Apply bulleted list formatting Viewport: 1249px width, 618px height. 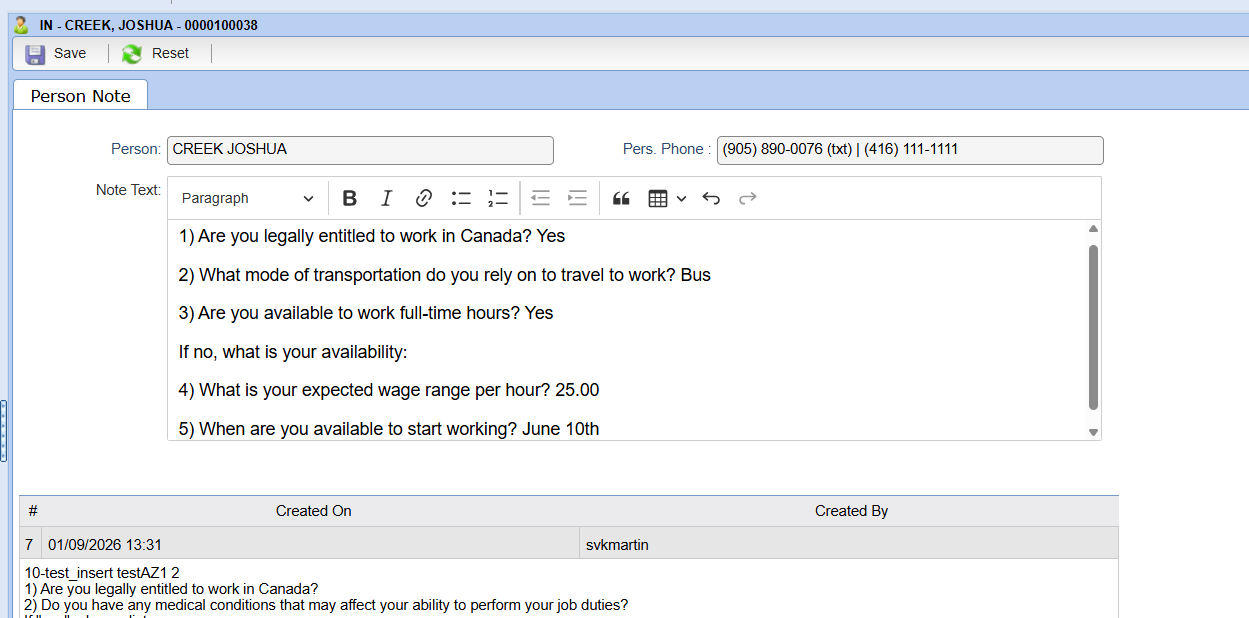coord(461,198)
